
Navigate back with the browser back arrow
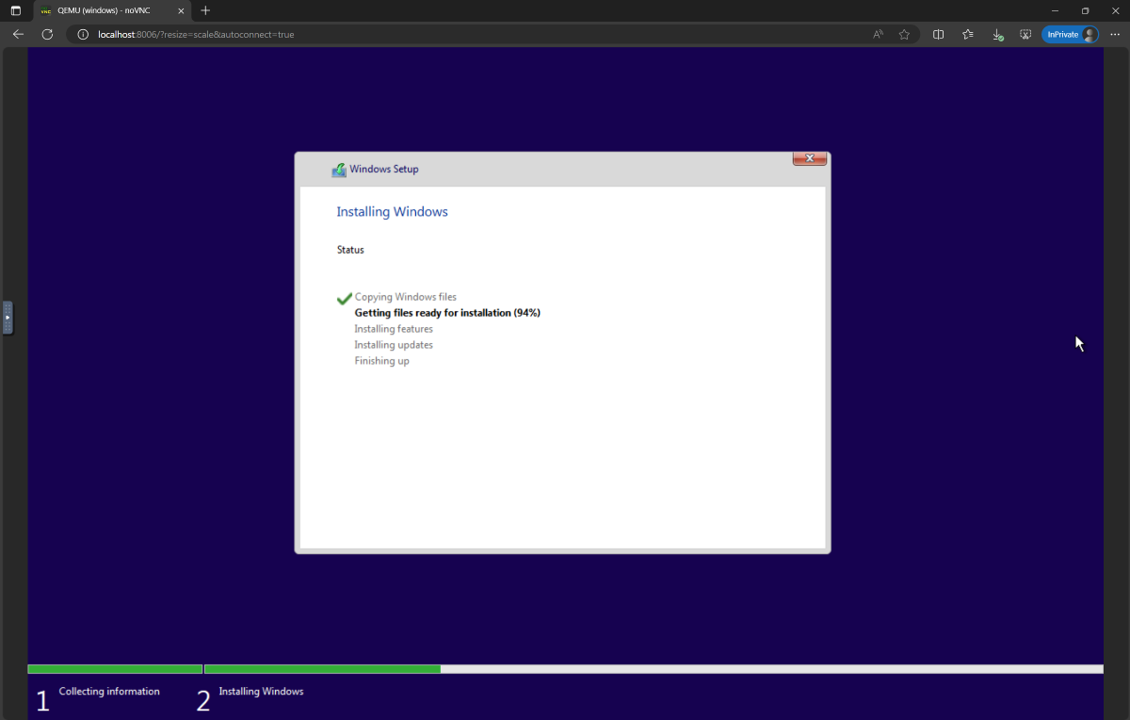coord(17,34)
